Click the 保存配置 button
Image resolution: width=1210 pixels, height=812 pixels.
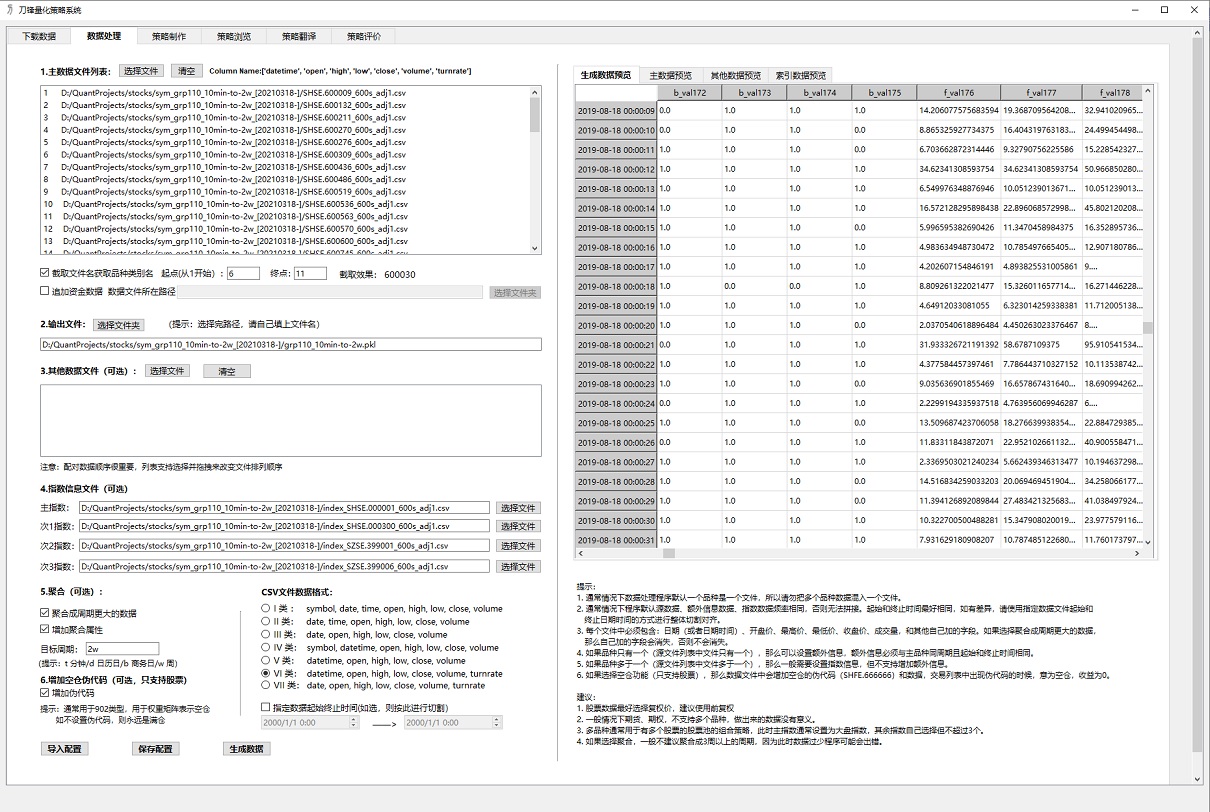[x=156, y=749]
